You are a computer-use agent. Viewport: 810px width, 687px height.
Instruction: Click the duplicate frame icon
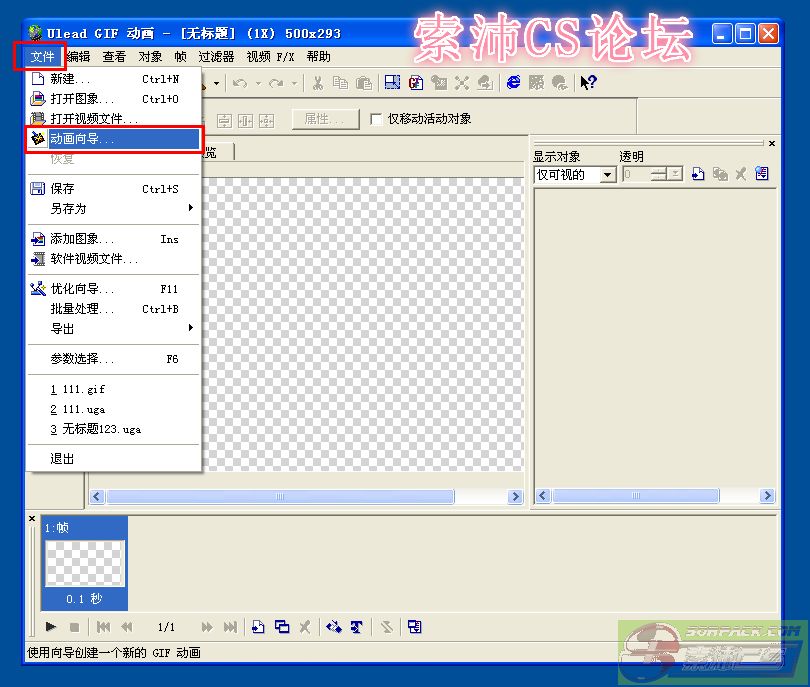click(282, 627)
